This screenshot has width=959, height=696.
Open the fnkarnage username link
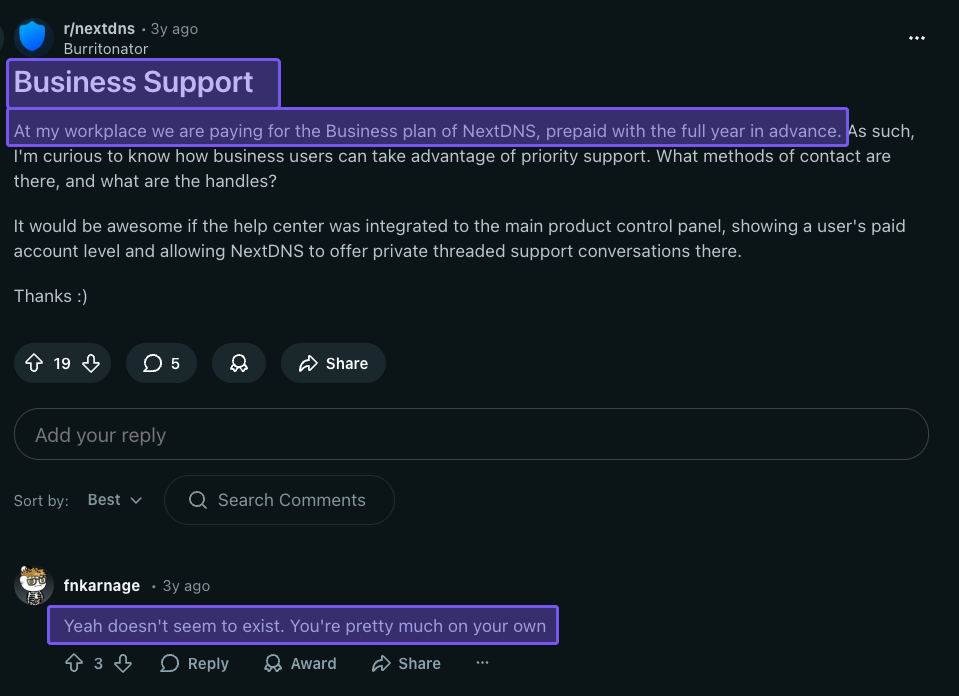101,586
